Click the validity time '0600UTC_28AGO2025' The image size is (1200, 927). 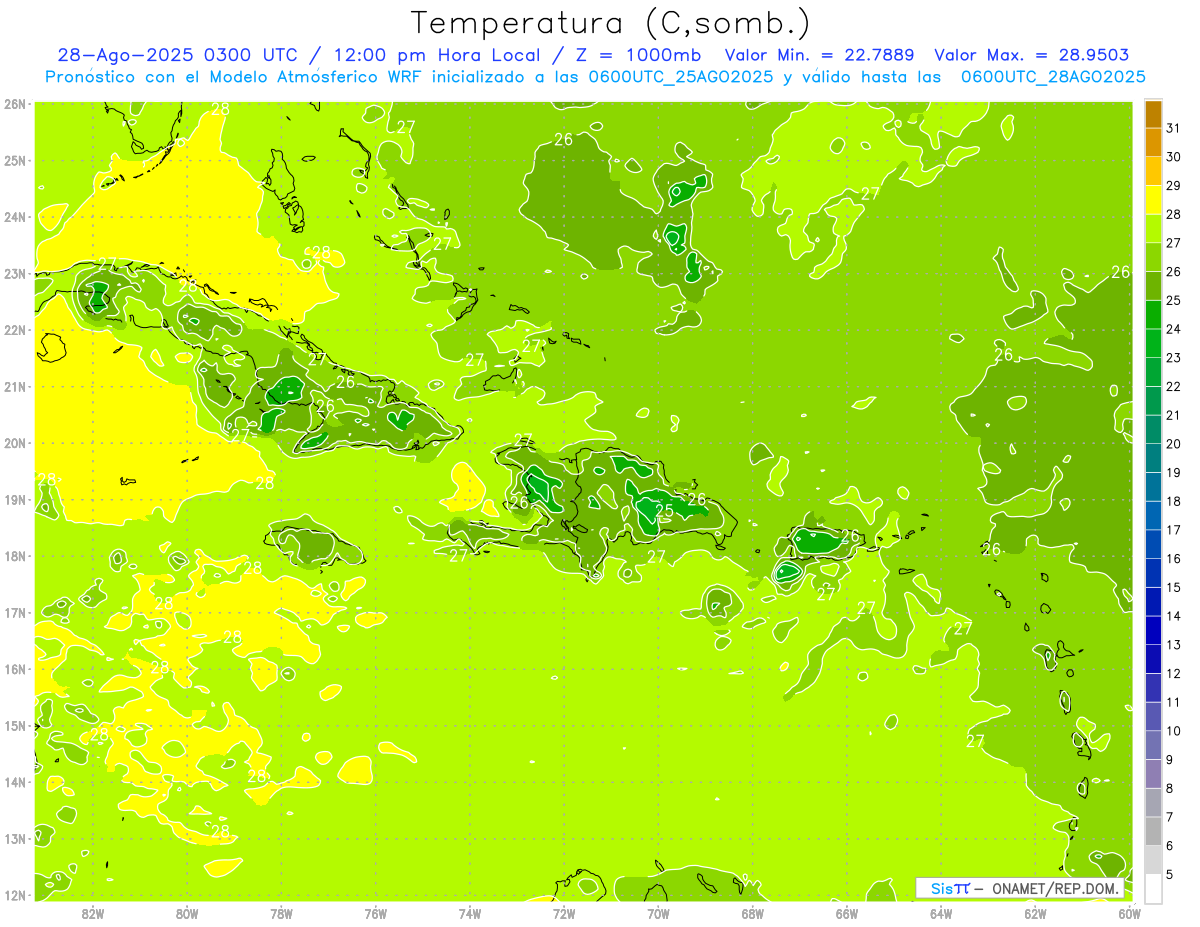[1053, 76]
